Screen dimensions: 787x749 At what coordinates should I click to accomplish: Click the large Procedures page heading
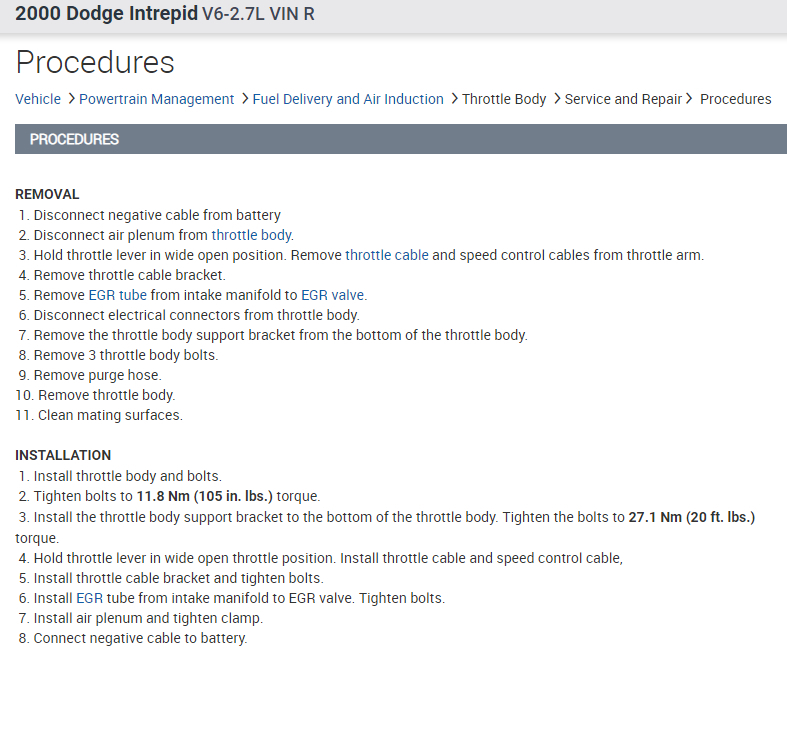click(x=95, y=62)
